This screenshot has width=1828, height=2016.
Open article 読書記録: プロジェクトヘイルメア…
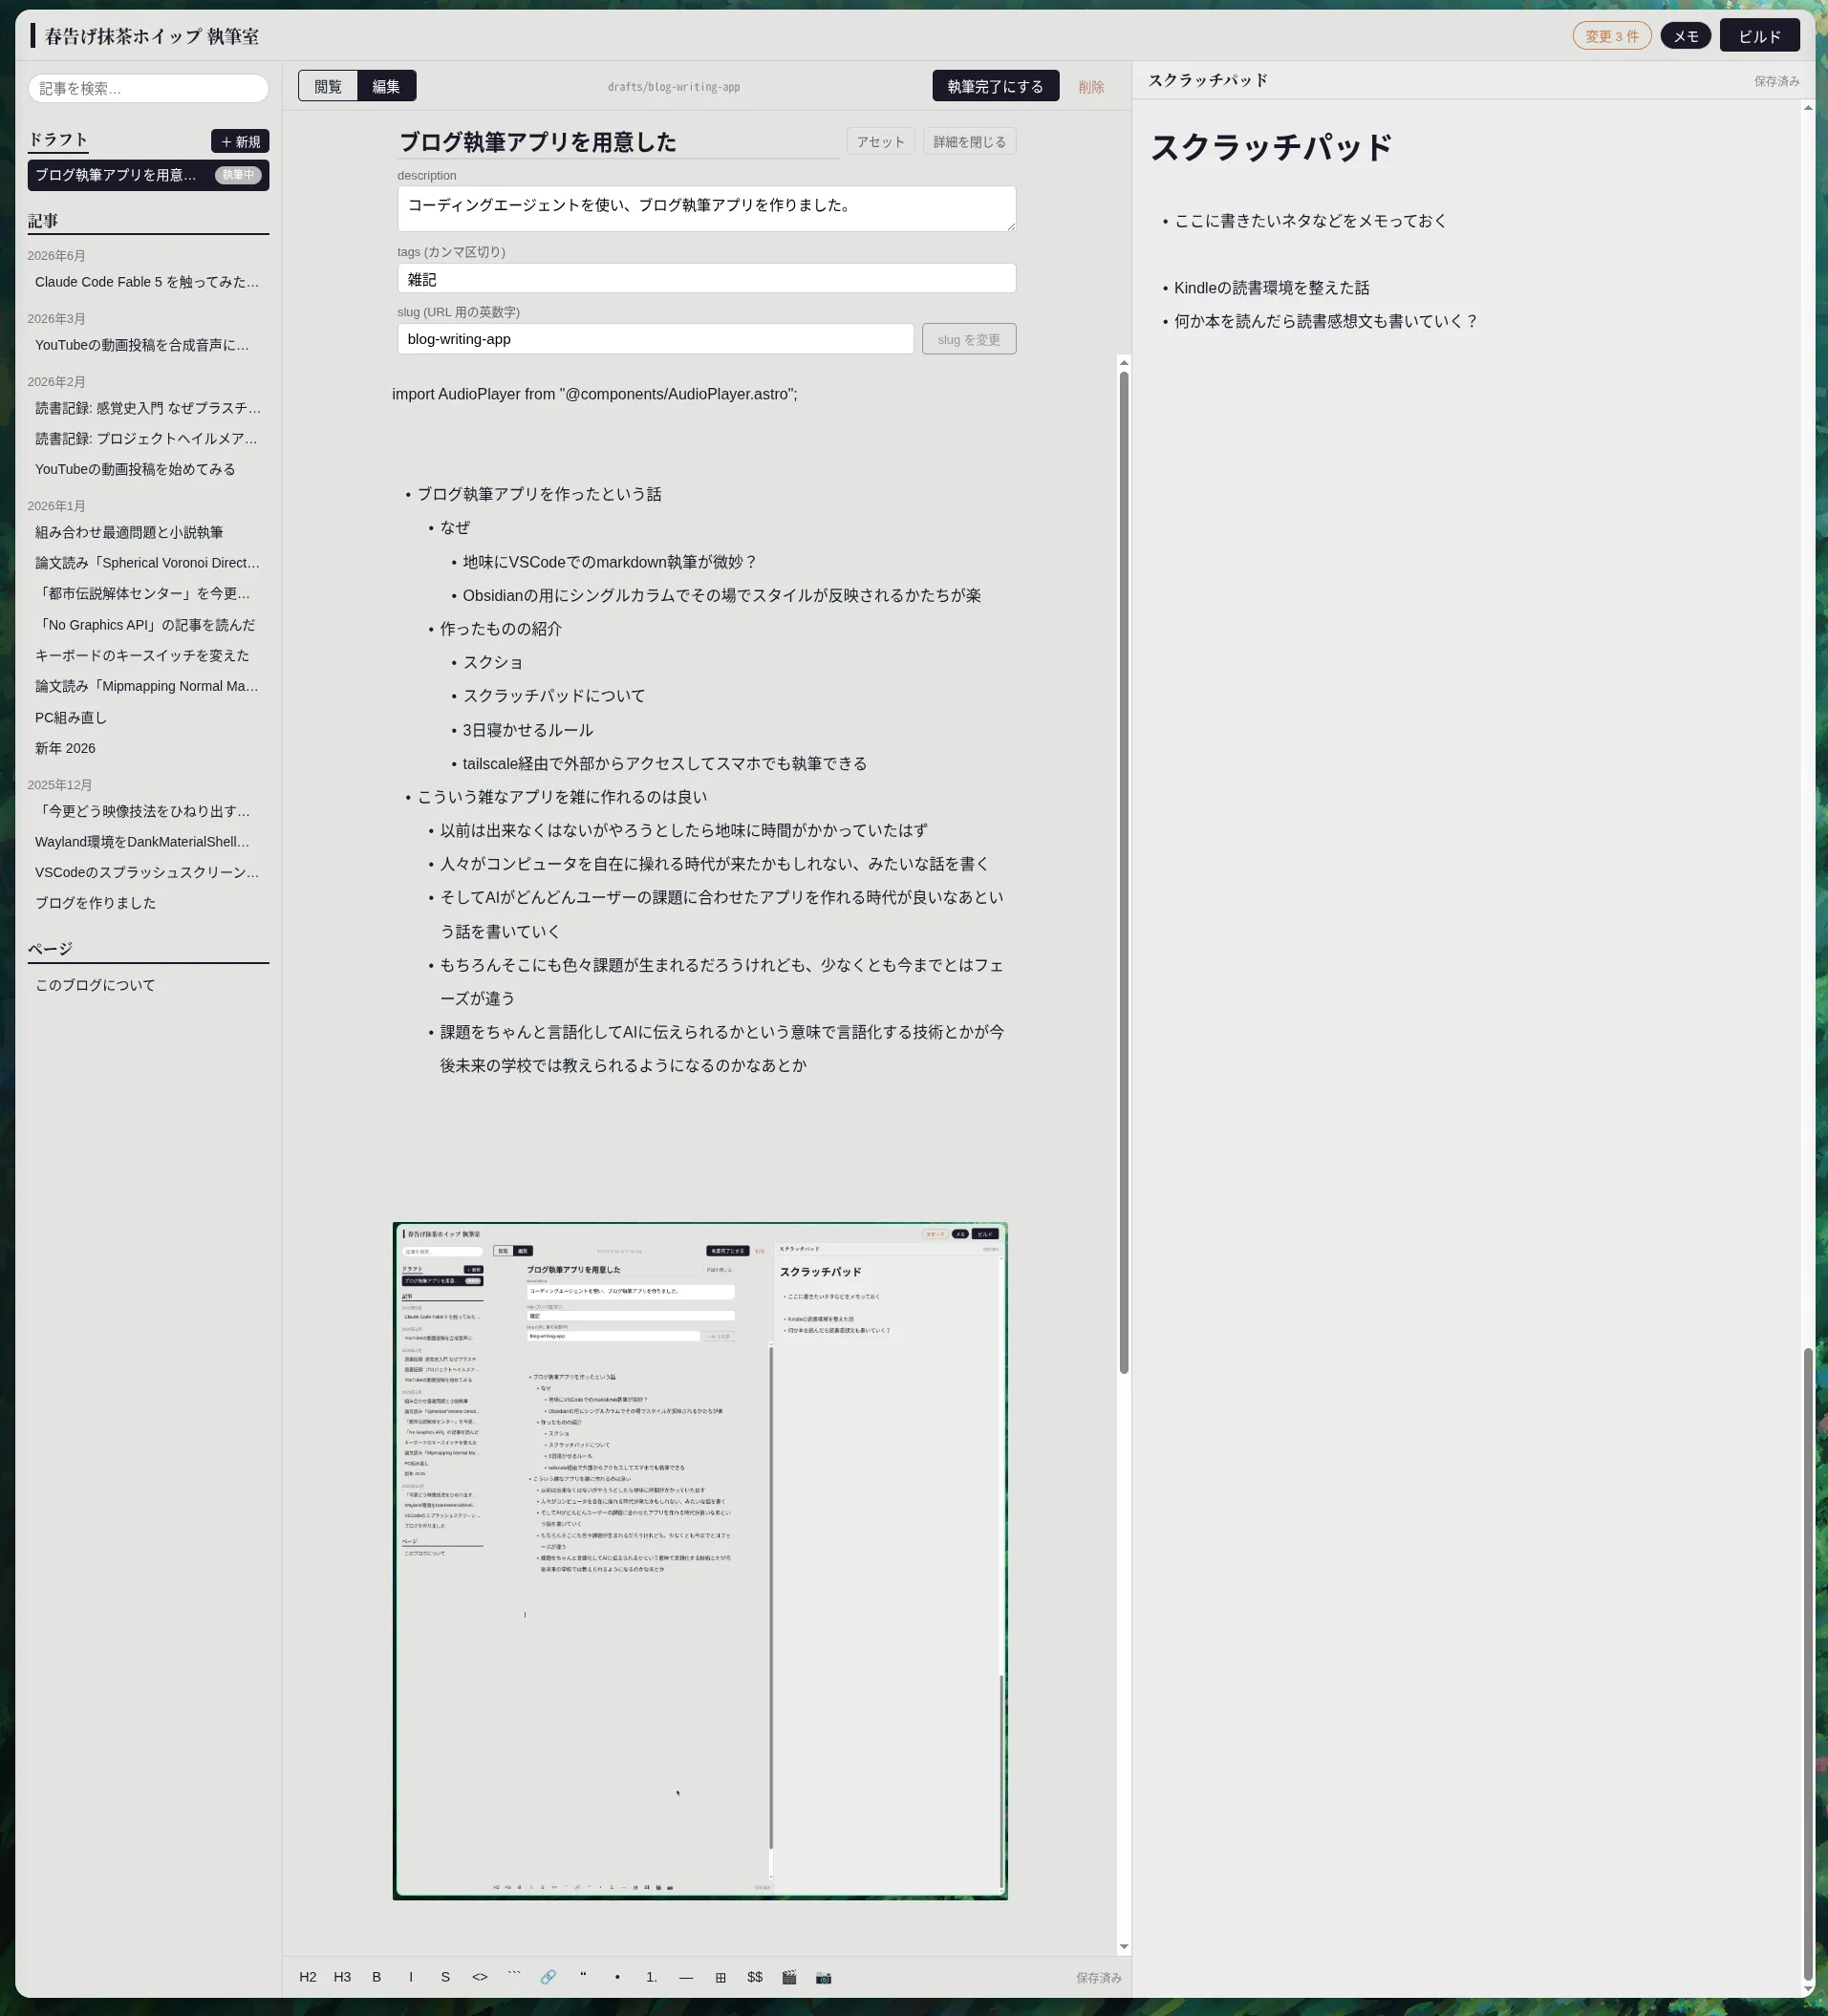pyautogui.click(x=148, y=438)
